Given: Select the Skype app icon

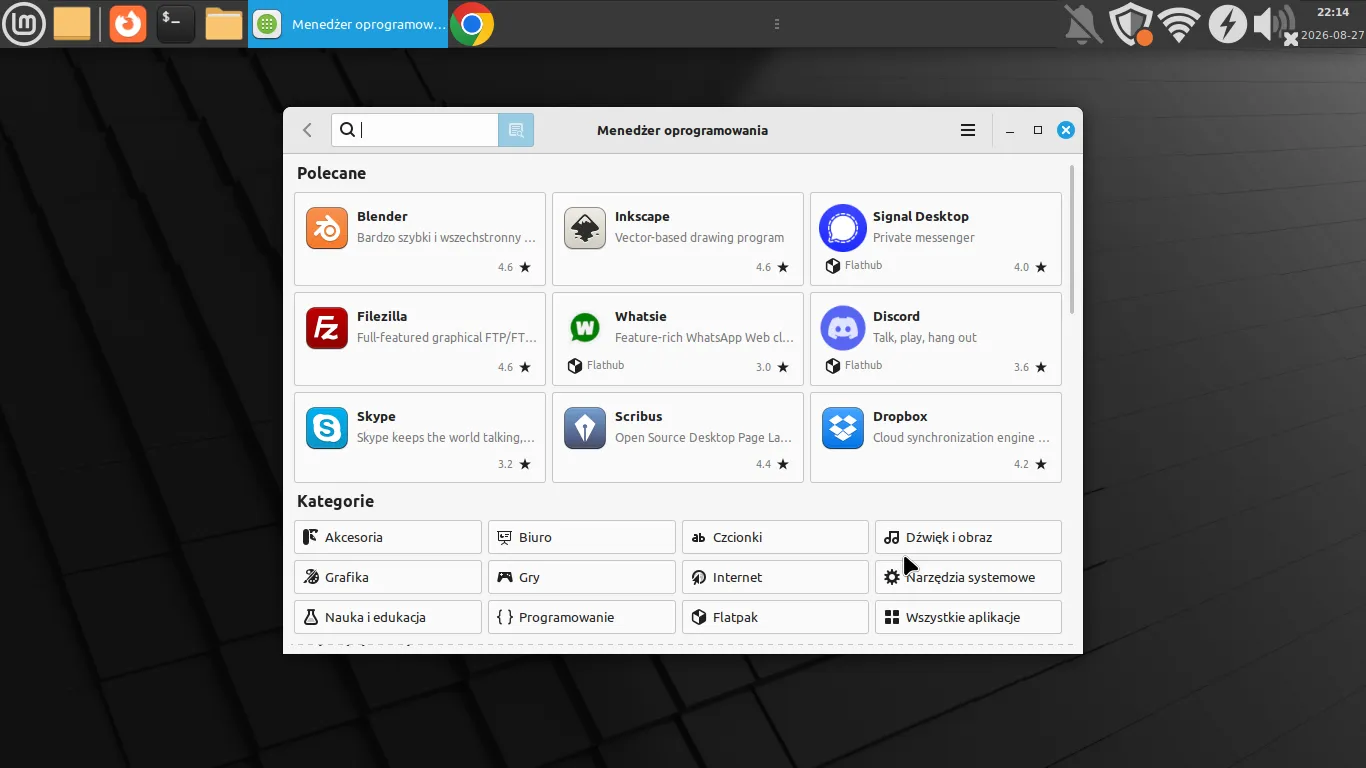Looking at the screenshot, I should coord(327,428).
